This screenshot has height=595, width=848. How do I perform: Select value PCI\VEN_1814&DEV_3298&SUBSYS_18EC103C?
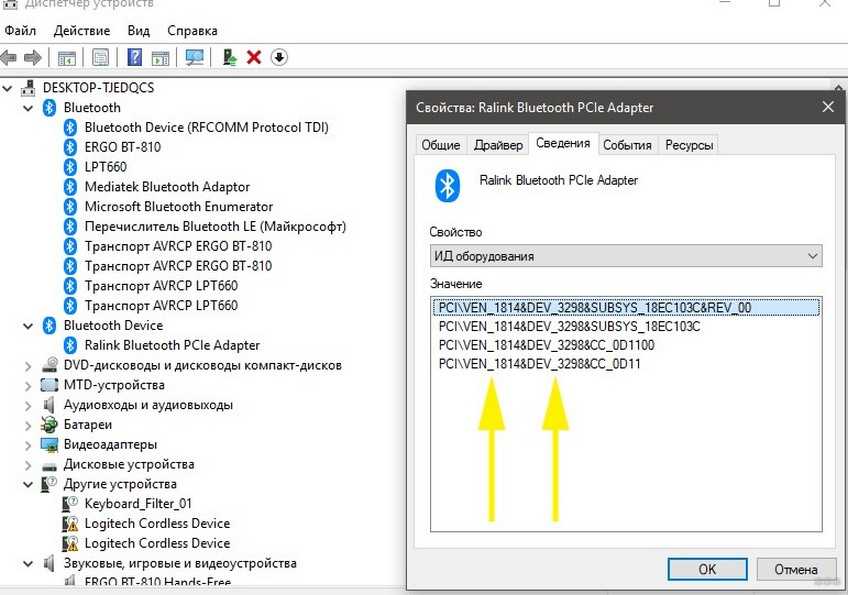(x=569, y=327)
